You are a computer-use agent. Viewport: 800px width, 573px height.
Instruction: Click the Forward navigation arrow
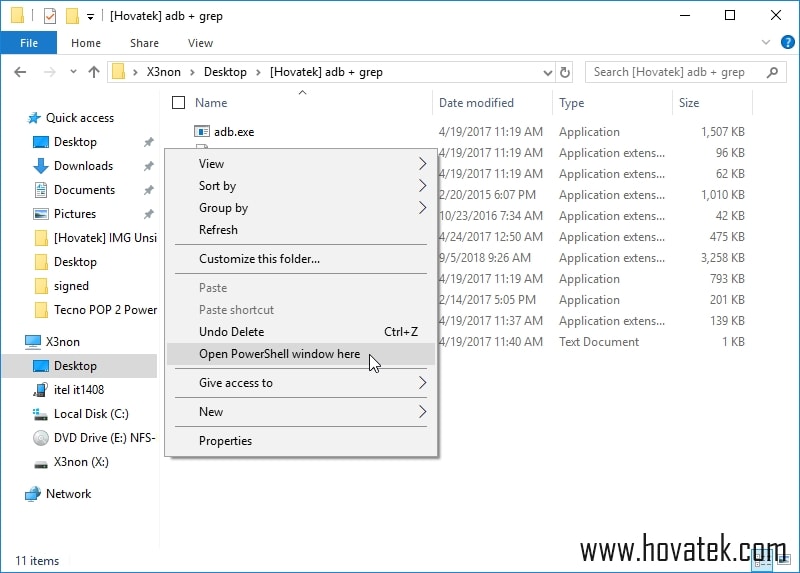tap(49, 72)
